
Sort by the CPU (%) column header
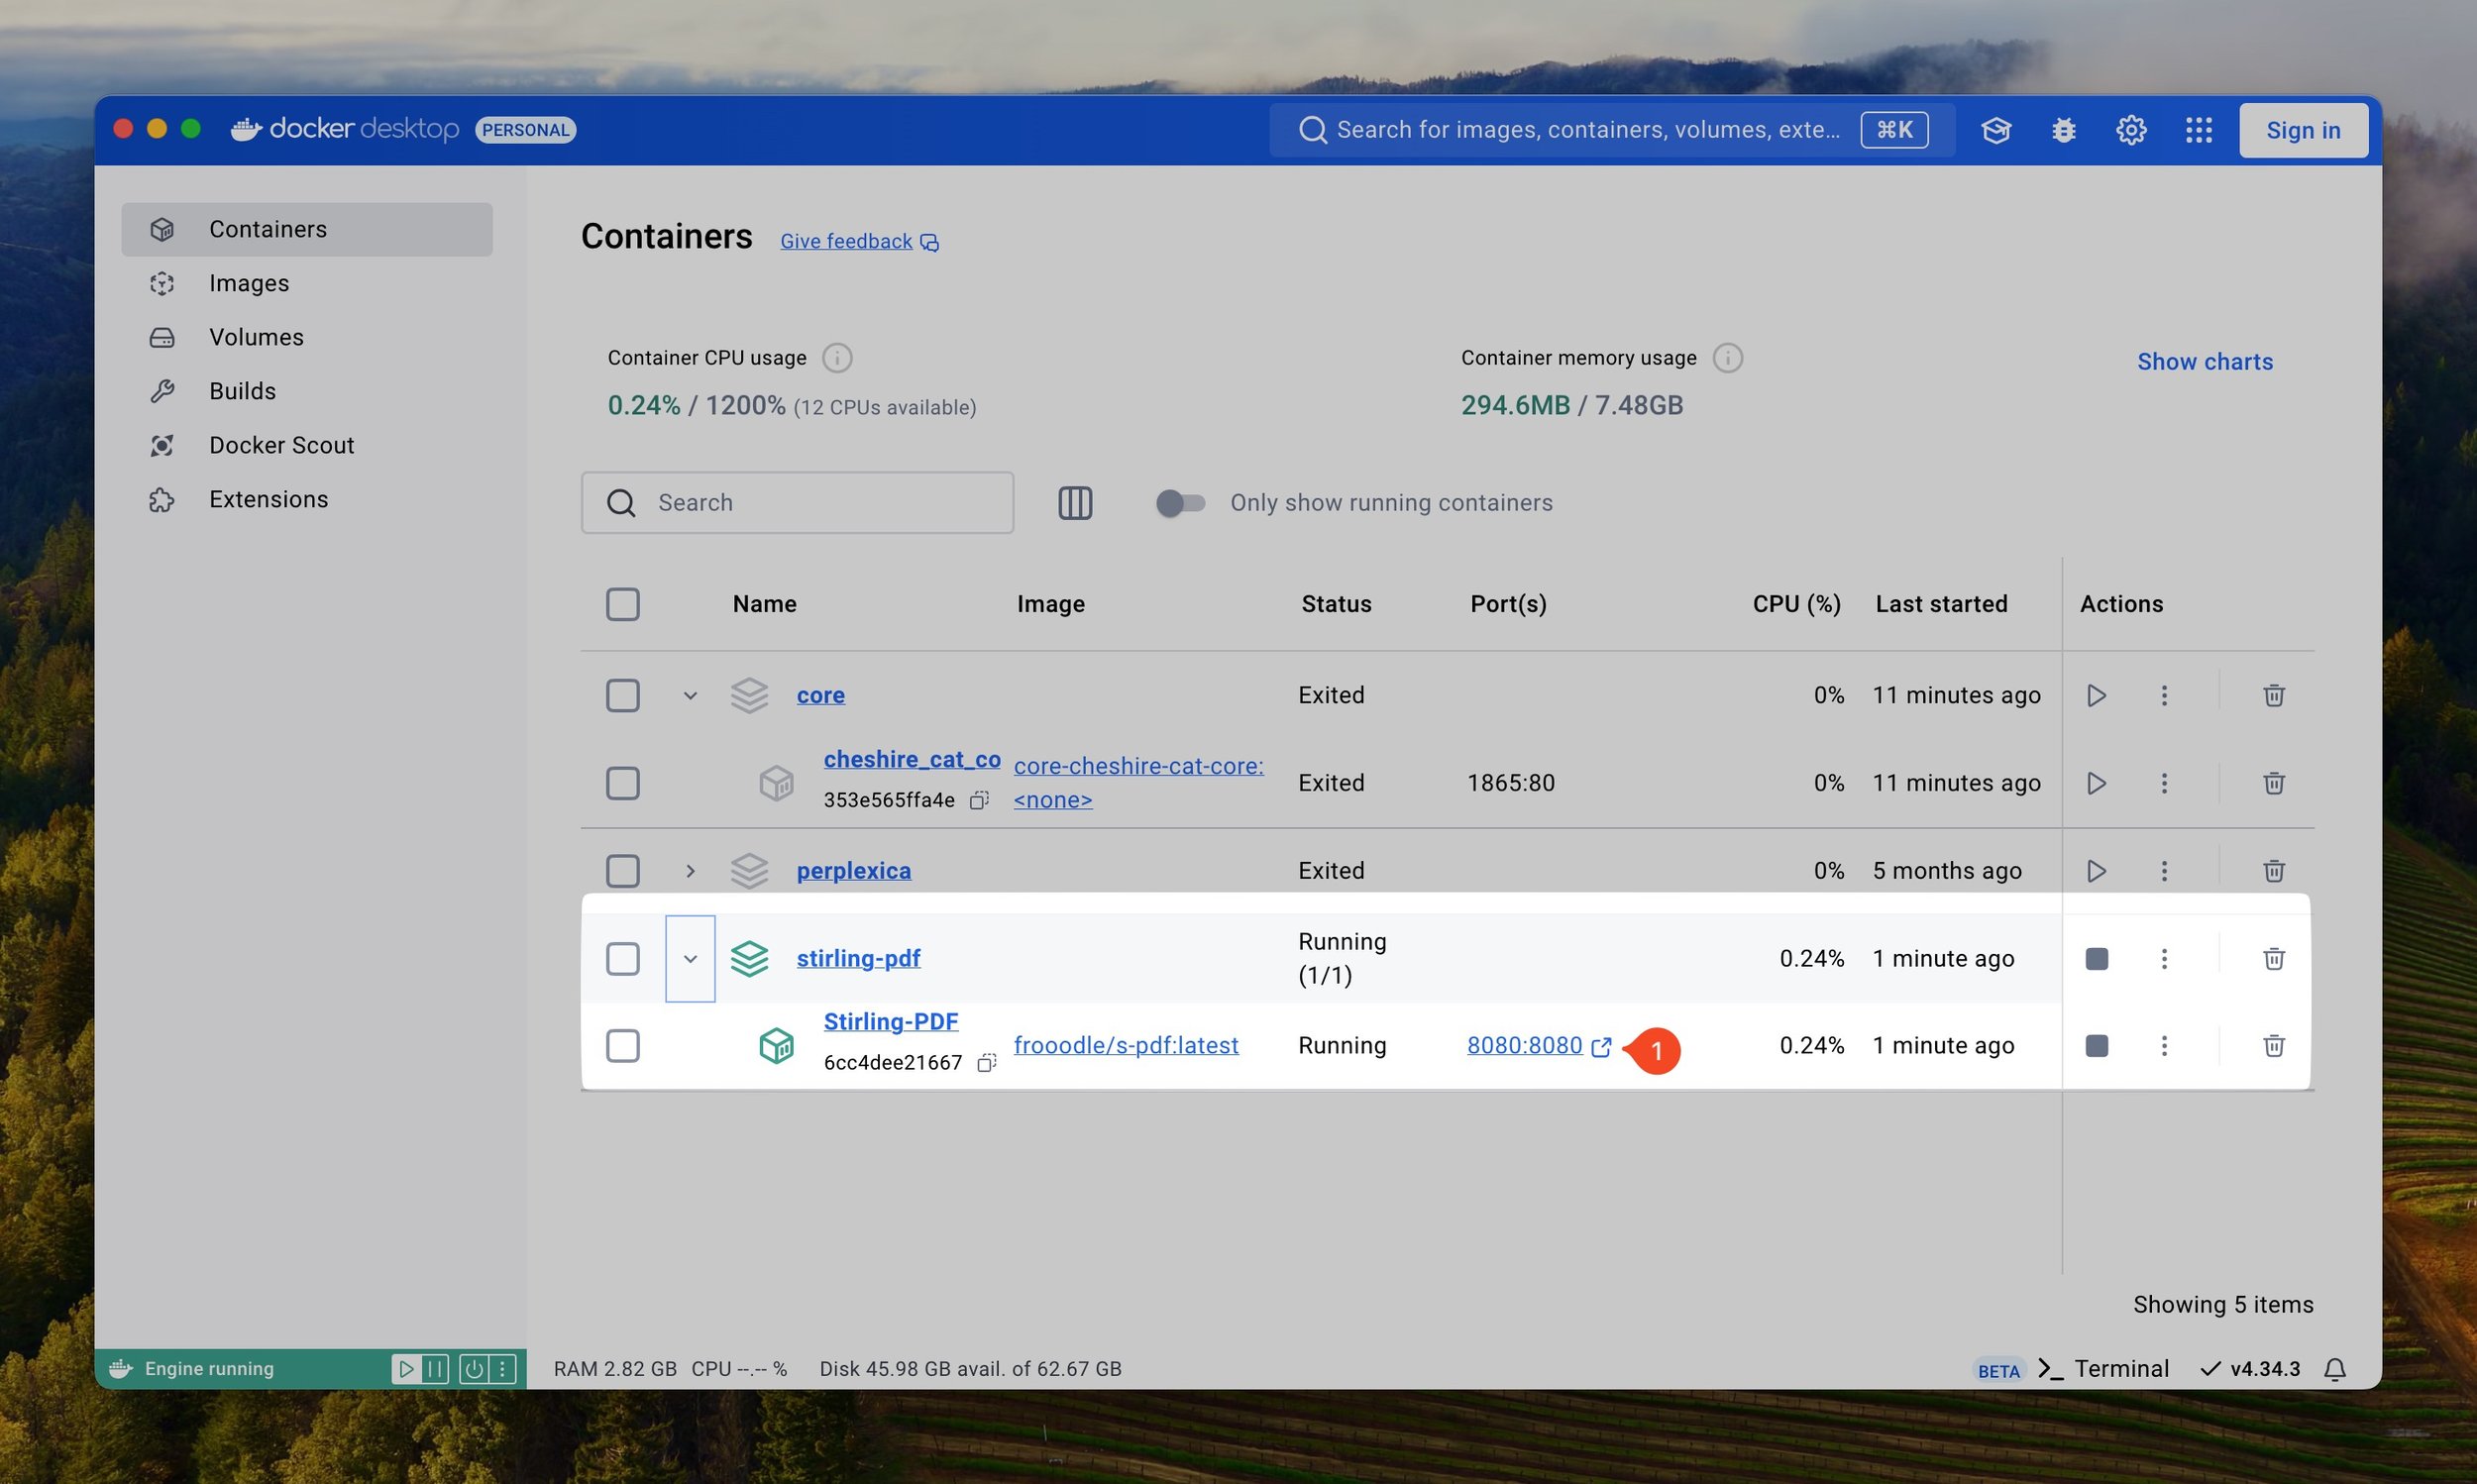tap(1796, 604)
